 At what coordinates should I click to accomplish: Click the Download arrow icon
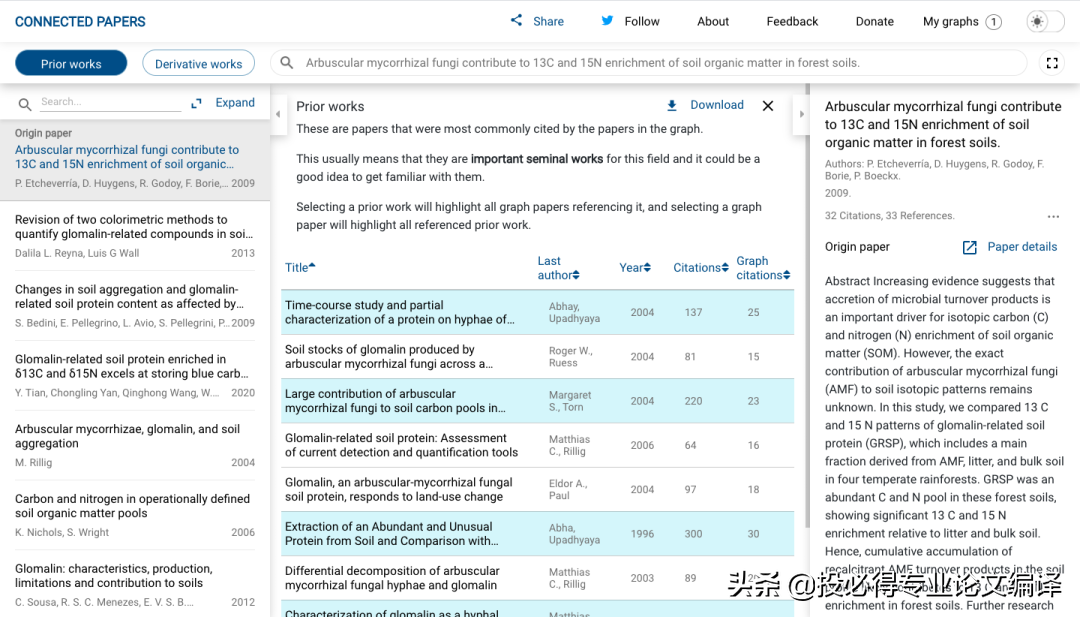coord(672,105)
